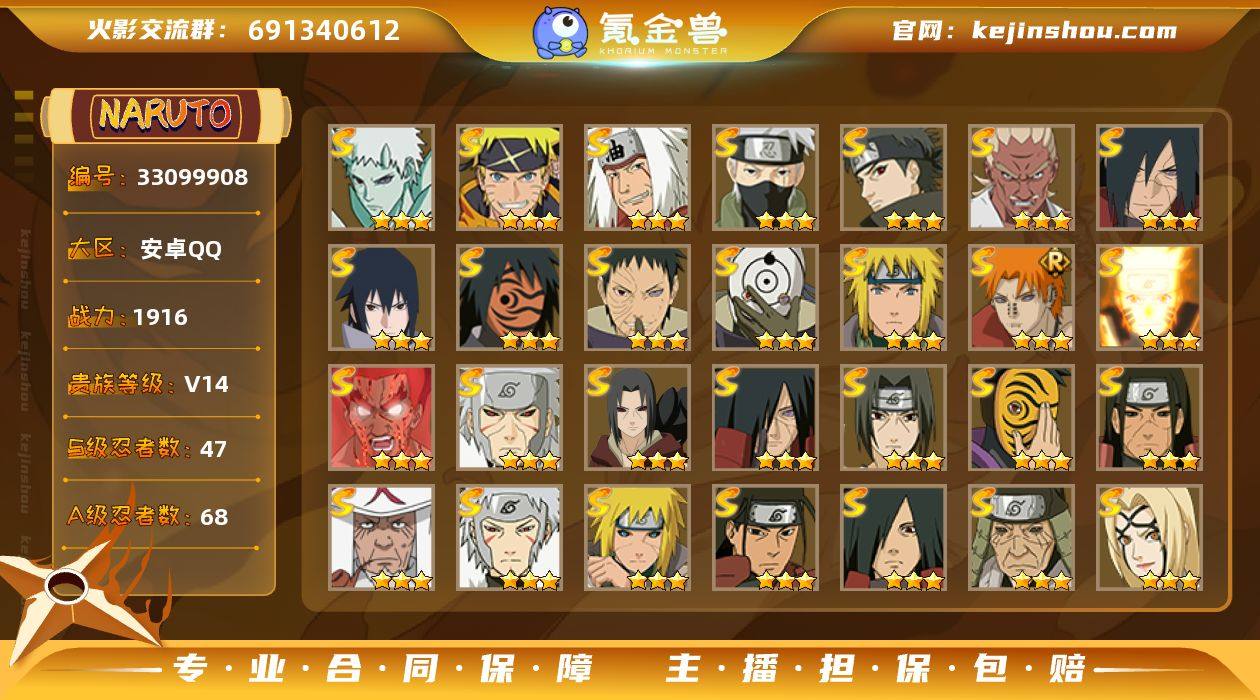Pick the orange-haired Pain portrait with R badge
Image resolution: width=1260 pixels, height=700 pixels.
(x=1022, y=298)
